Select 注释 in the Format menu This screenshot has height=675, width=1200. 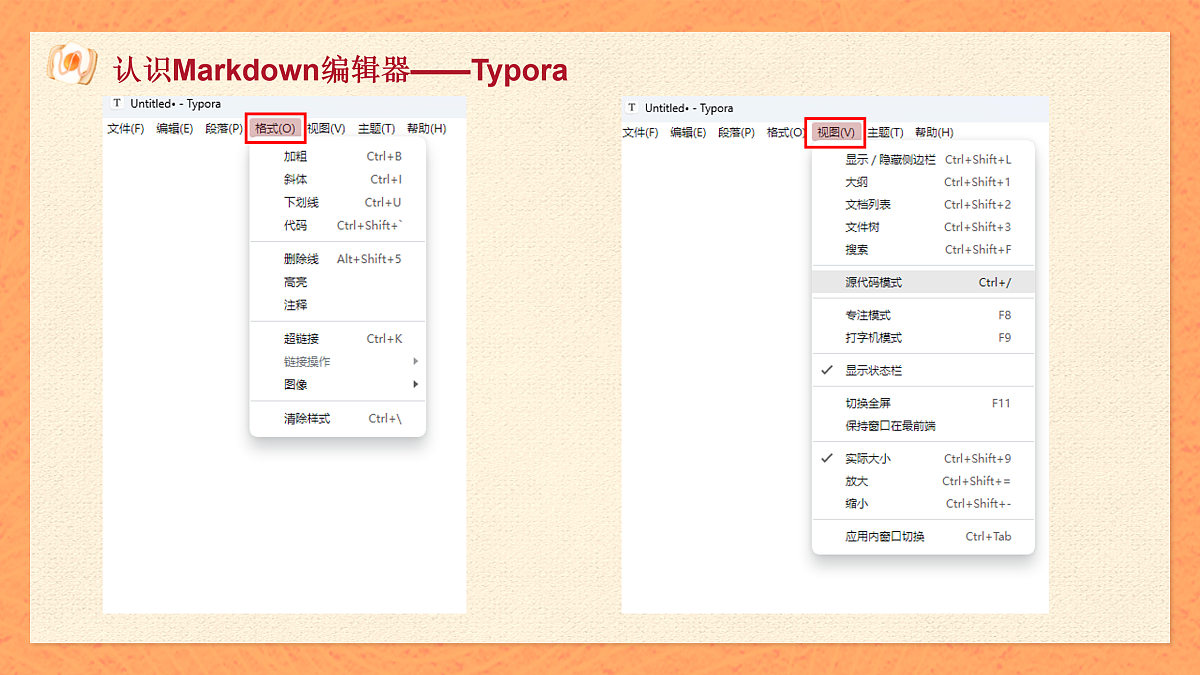pos(338,305)
